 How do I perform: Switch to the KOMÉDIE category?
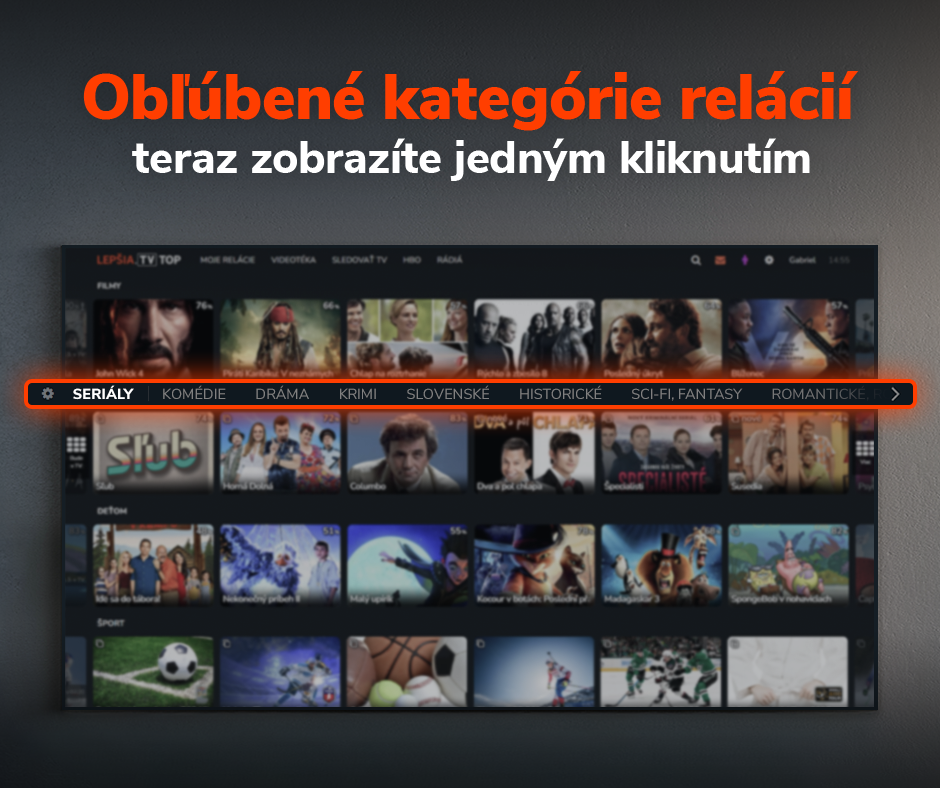194,394
